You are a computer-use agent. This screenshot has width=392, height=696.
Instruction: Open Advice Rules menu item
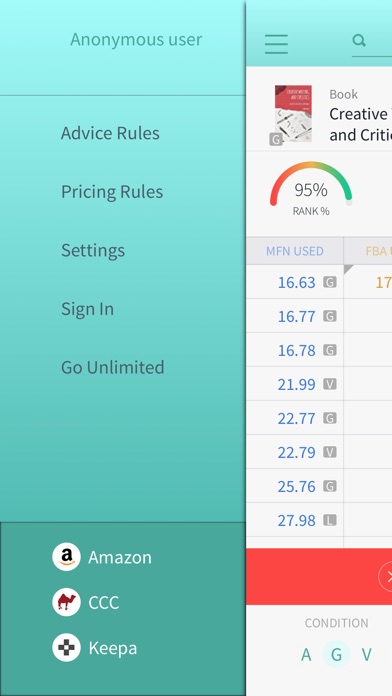pos(110,133)
